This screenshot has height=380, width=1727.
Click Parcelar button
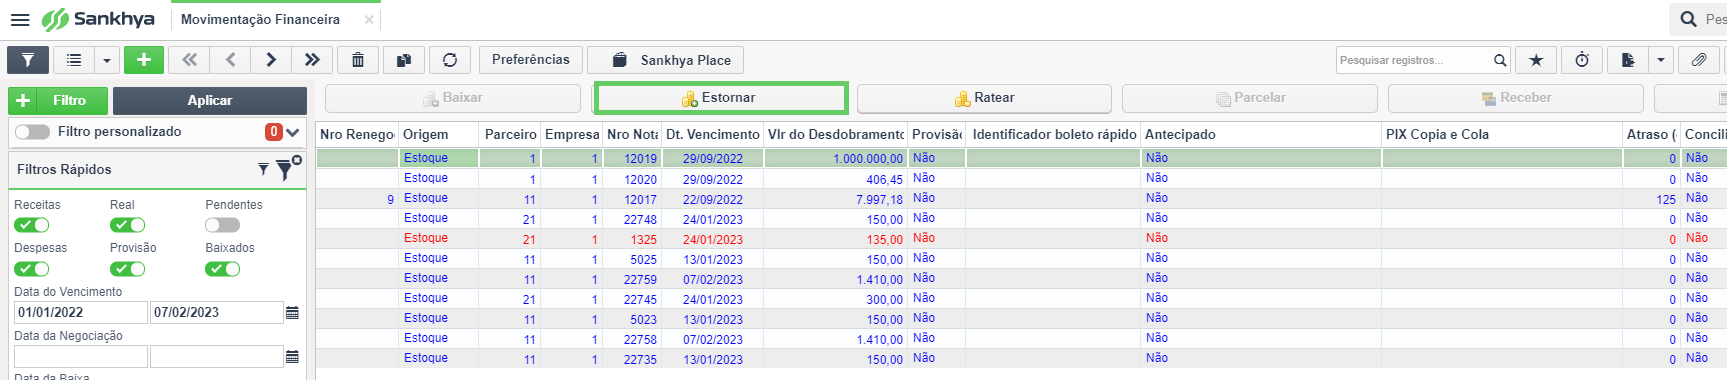1250,98
